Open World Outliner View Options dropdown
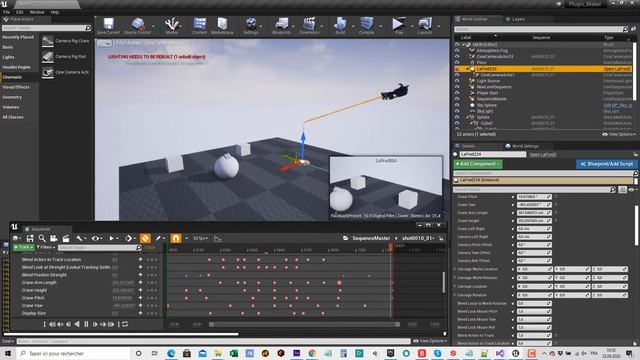The image size is (640, 360). point(619,134)
